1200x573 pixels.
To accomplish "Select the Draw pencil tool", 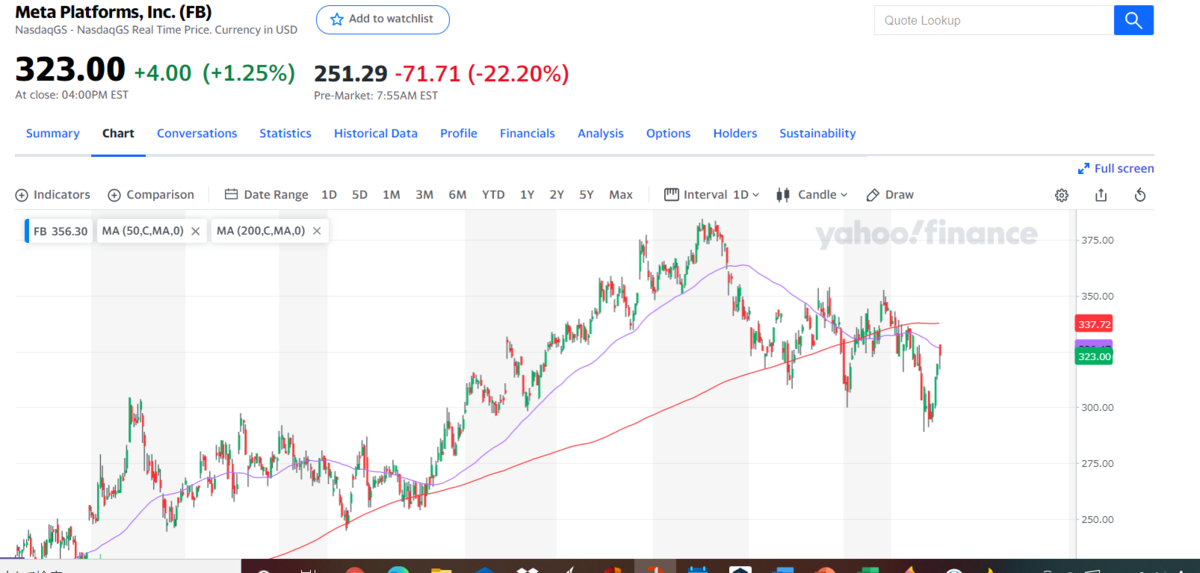I will pyautogui.click(x=890, y=195).
